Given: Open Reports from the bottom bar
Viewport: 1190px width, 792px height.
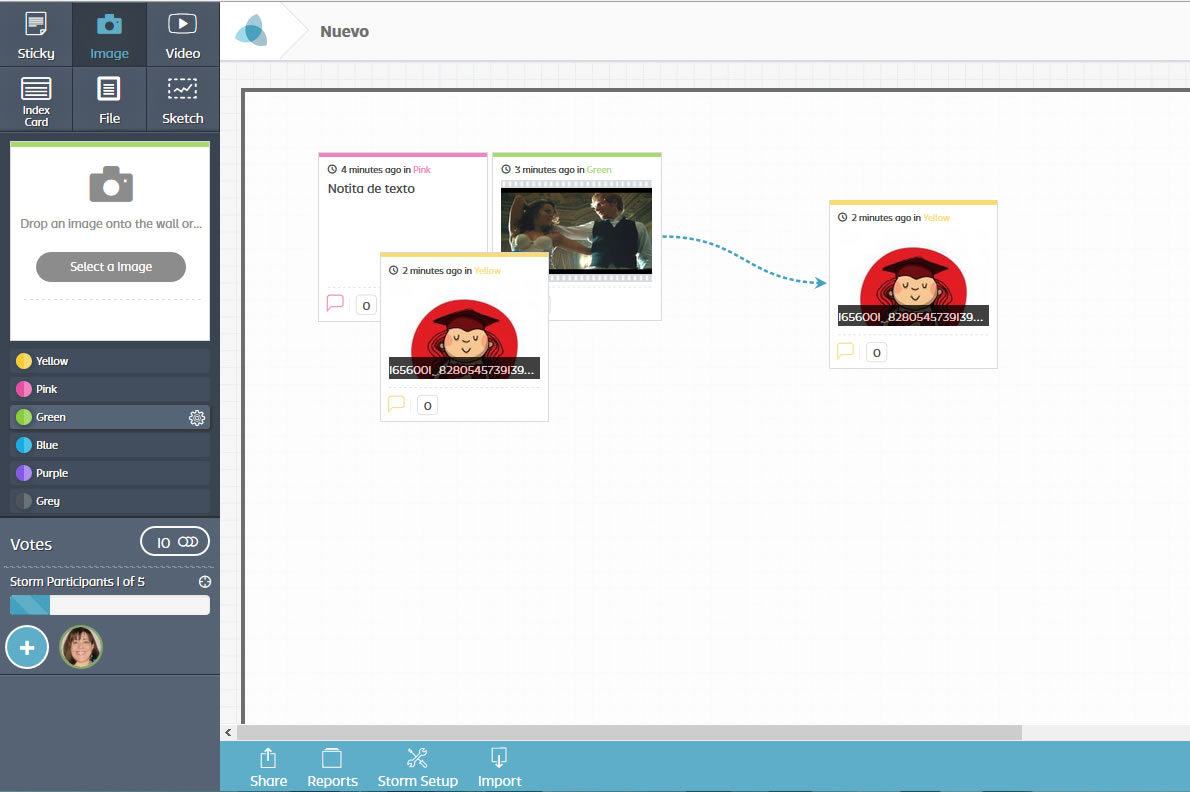Looking at the screenshot, I should [332, 768].
